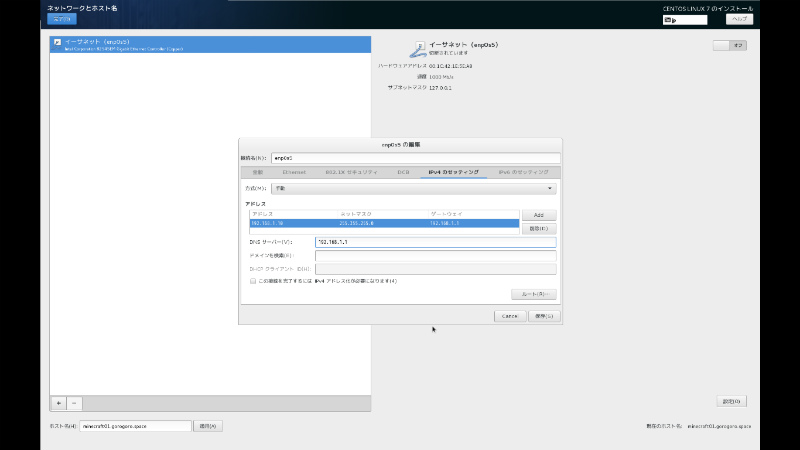Image resolution: width=800 pixels, height=450 pixels.
Task: Click the Add address button
Action: pyautogui.click(x=538, y=215)
